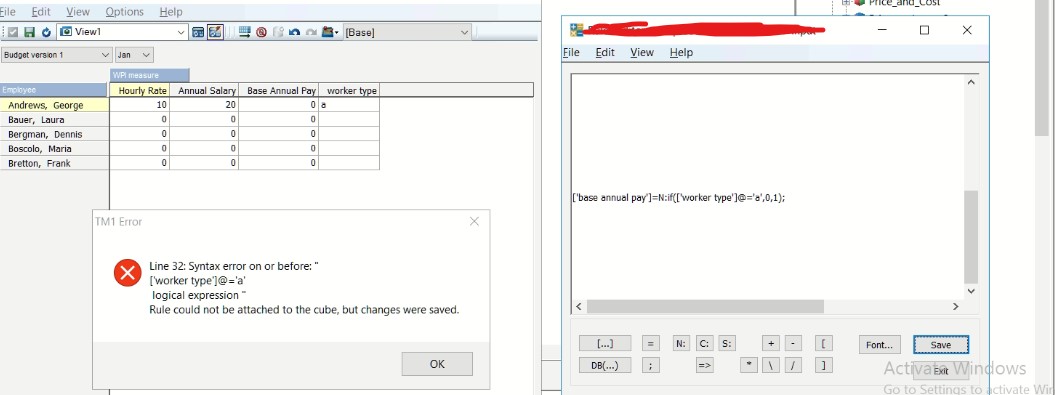
Task: Insert the semicolon button
Action: (x=650, y=365)
